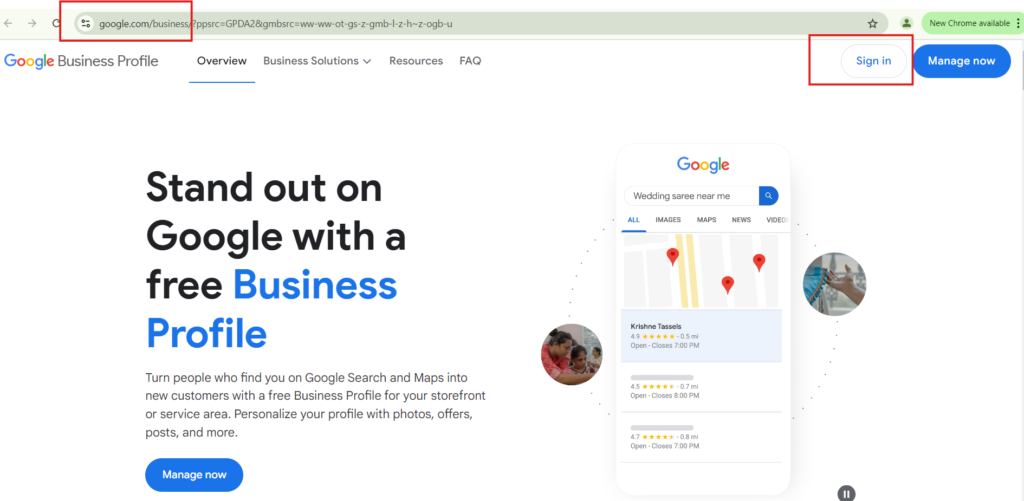This screenshot has width=1024, height=501.
Task: Click Manage now below the hero text
Action: tap(194, 474)
